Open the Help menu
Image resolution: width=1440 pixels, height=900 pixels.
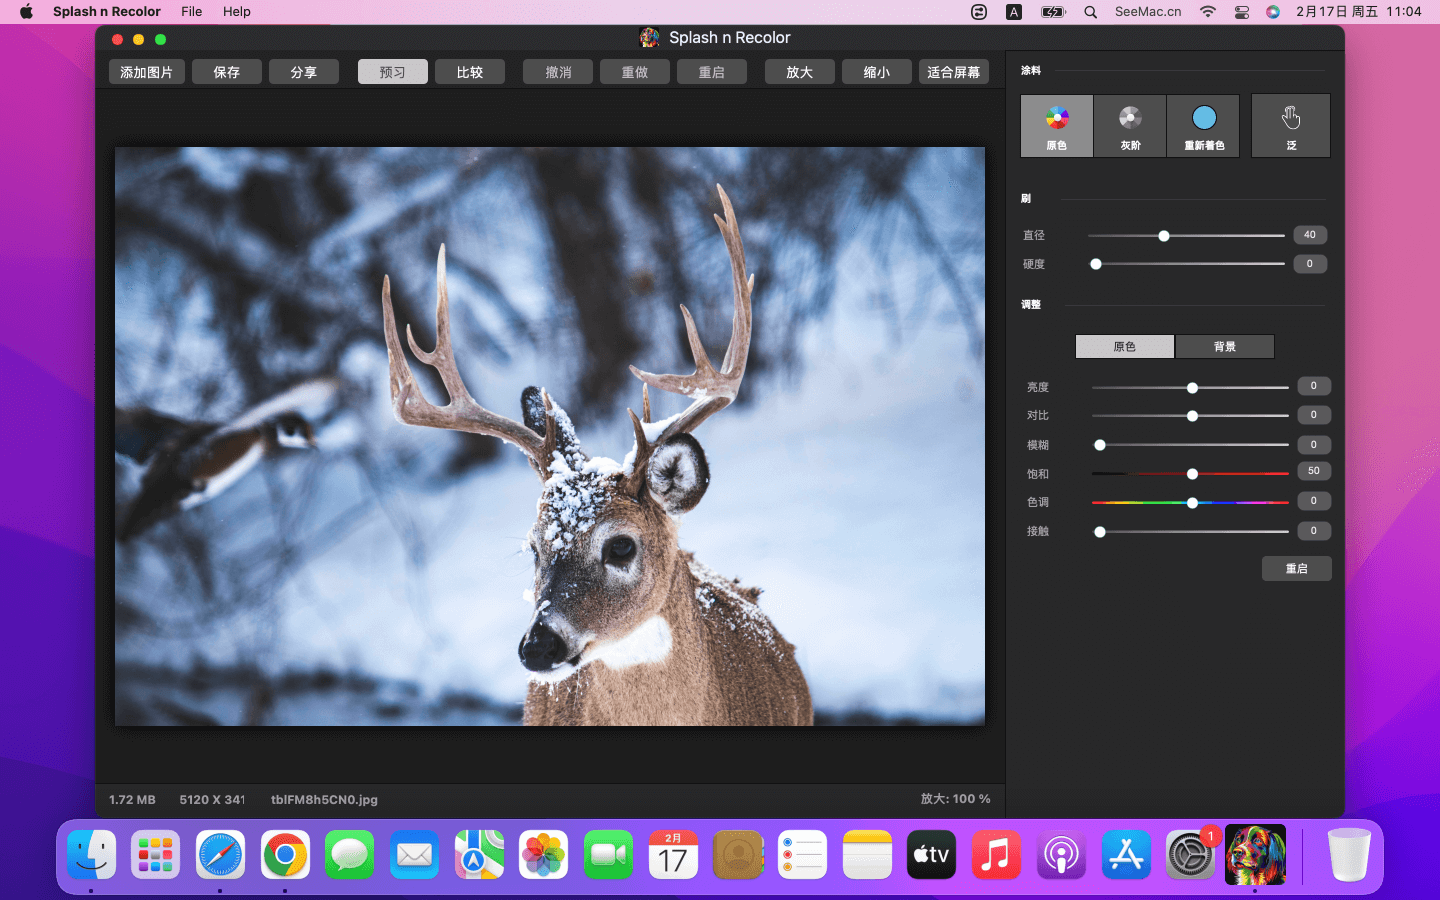click(x=237, y=12)
